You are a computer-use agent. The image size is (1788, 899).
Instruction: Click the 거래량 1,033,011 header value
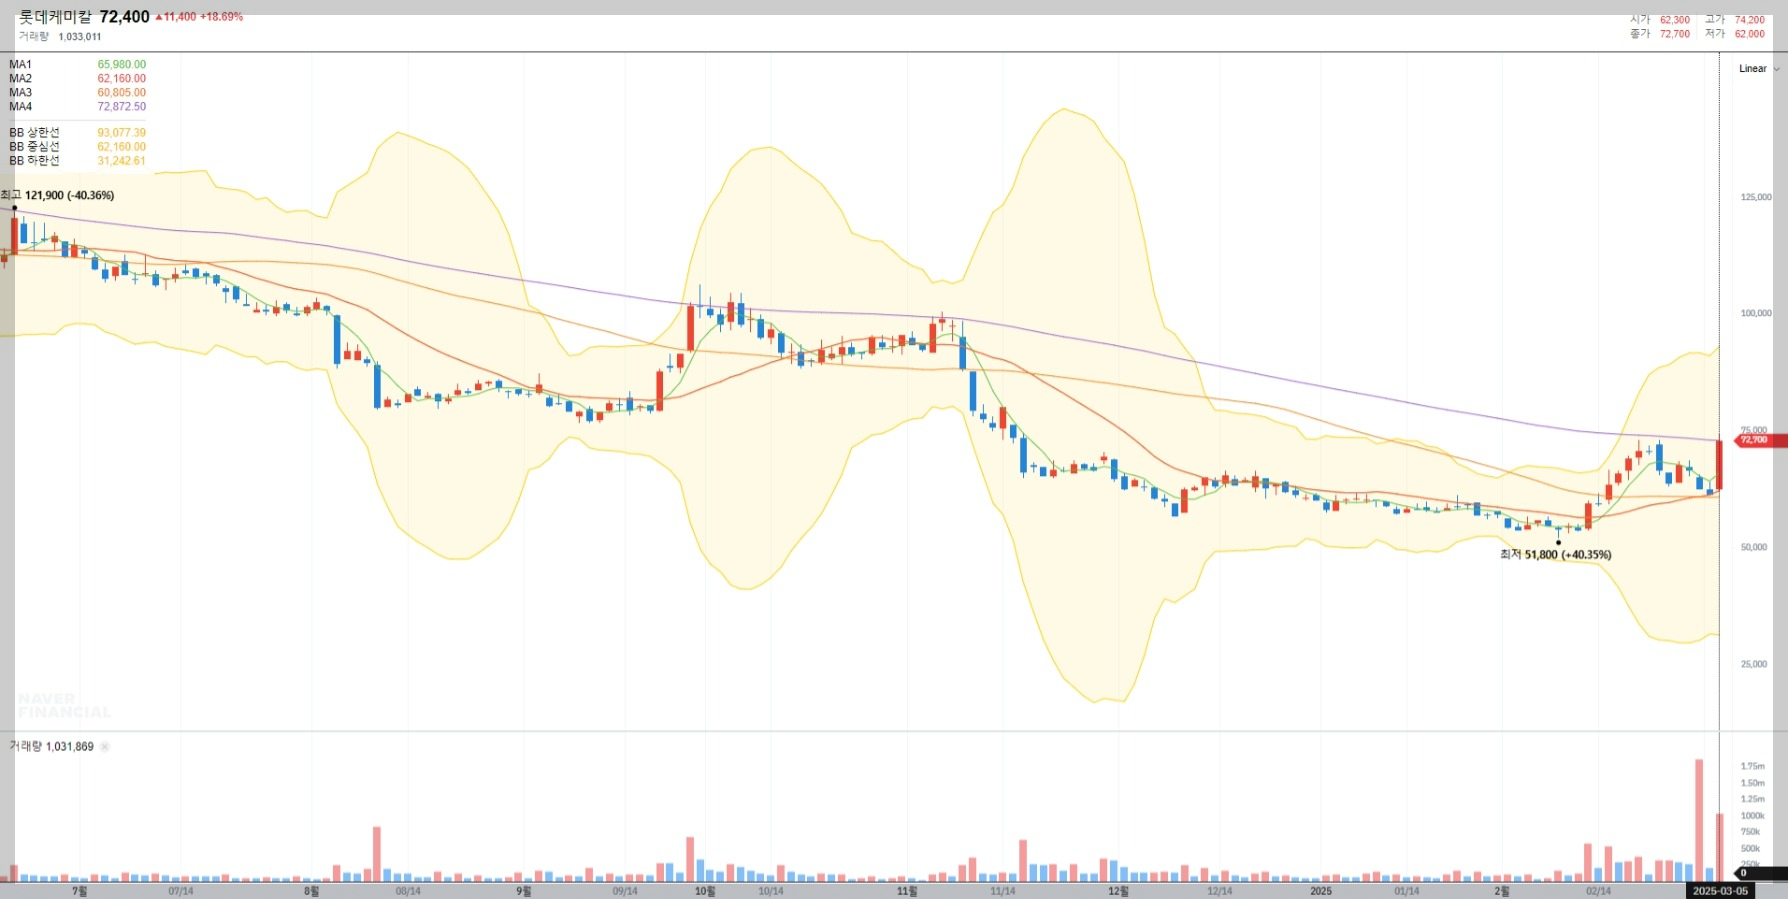(x=60, y=37)
